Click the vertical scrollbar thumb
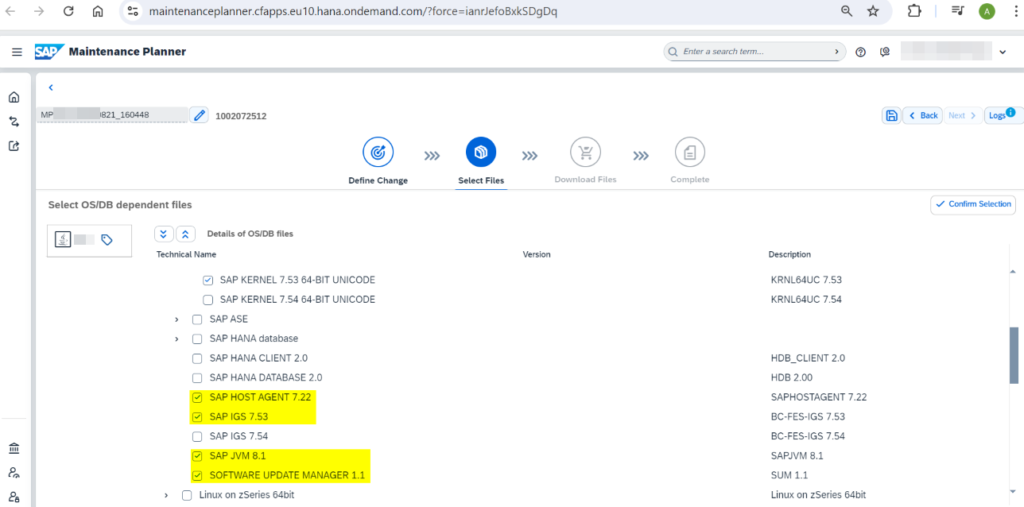1024x507 pixels. tap(1014, 355)
